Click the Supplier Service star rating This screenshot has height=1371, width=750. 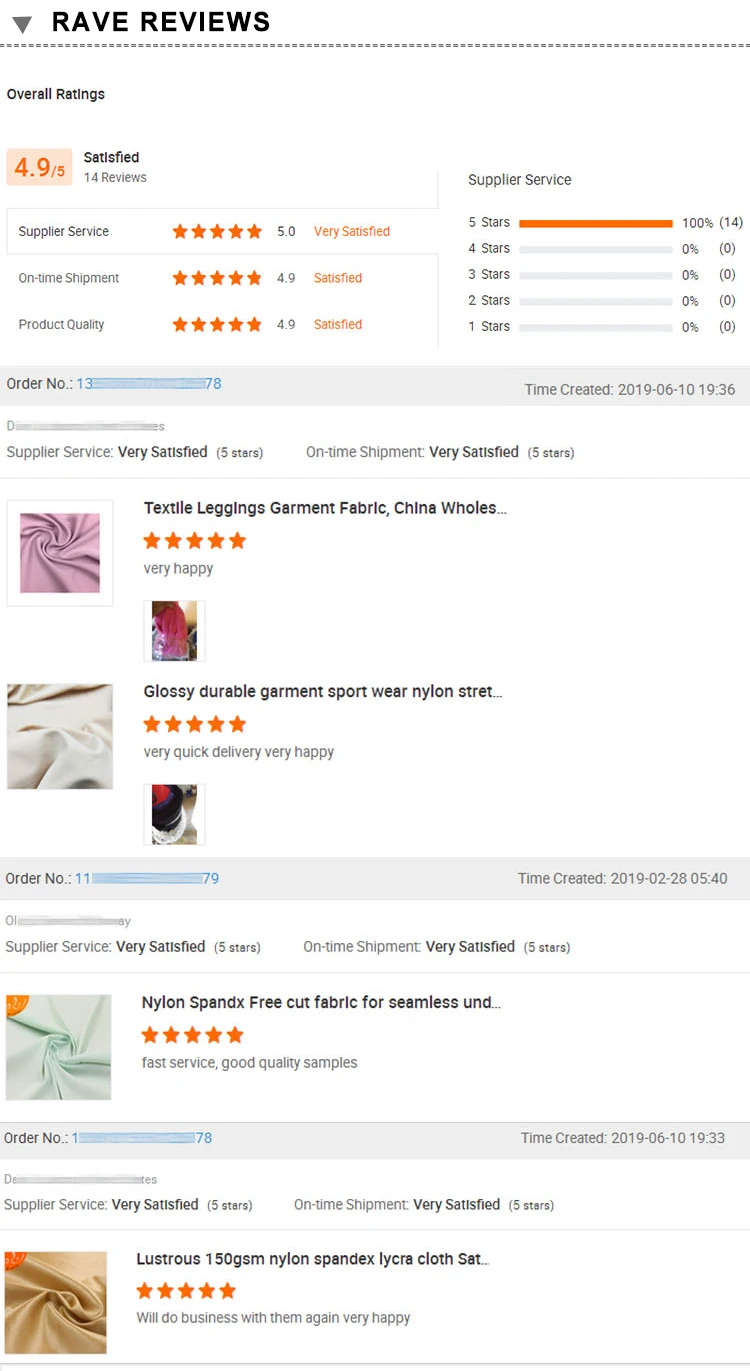(x=217, y=231)
